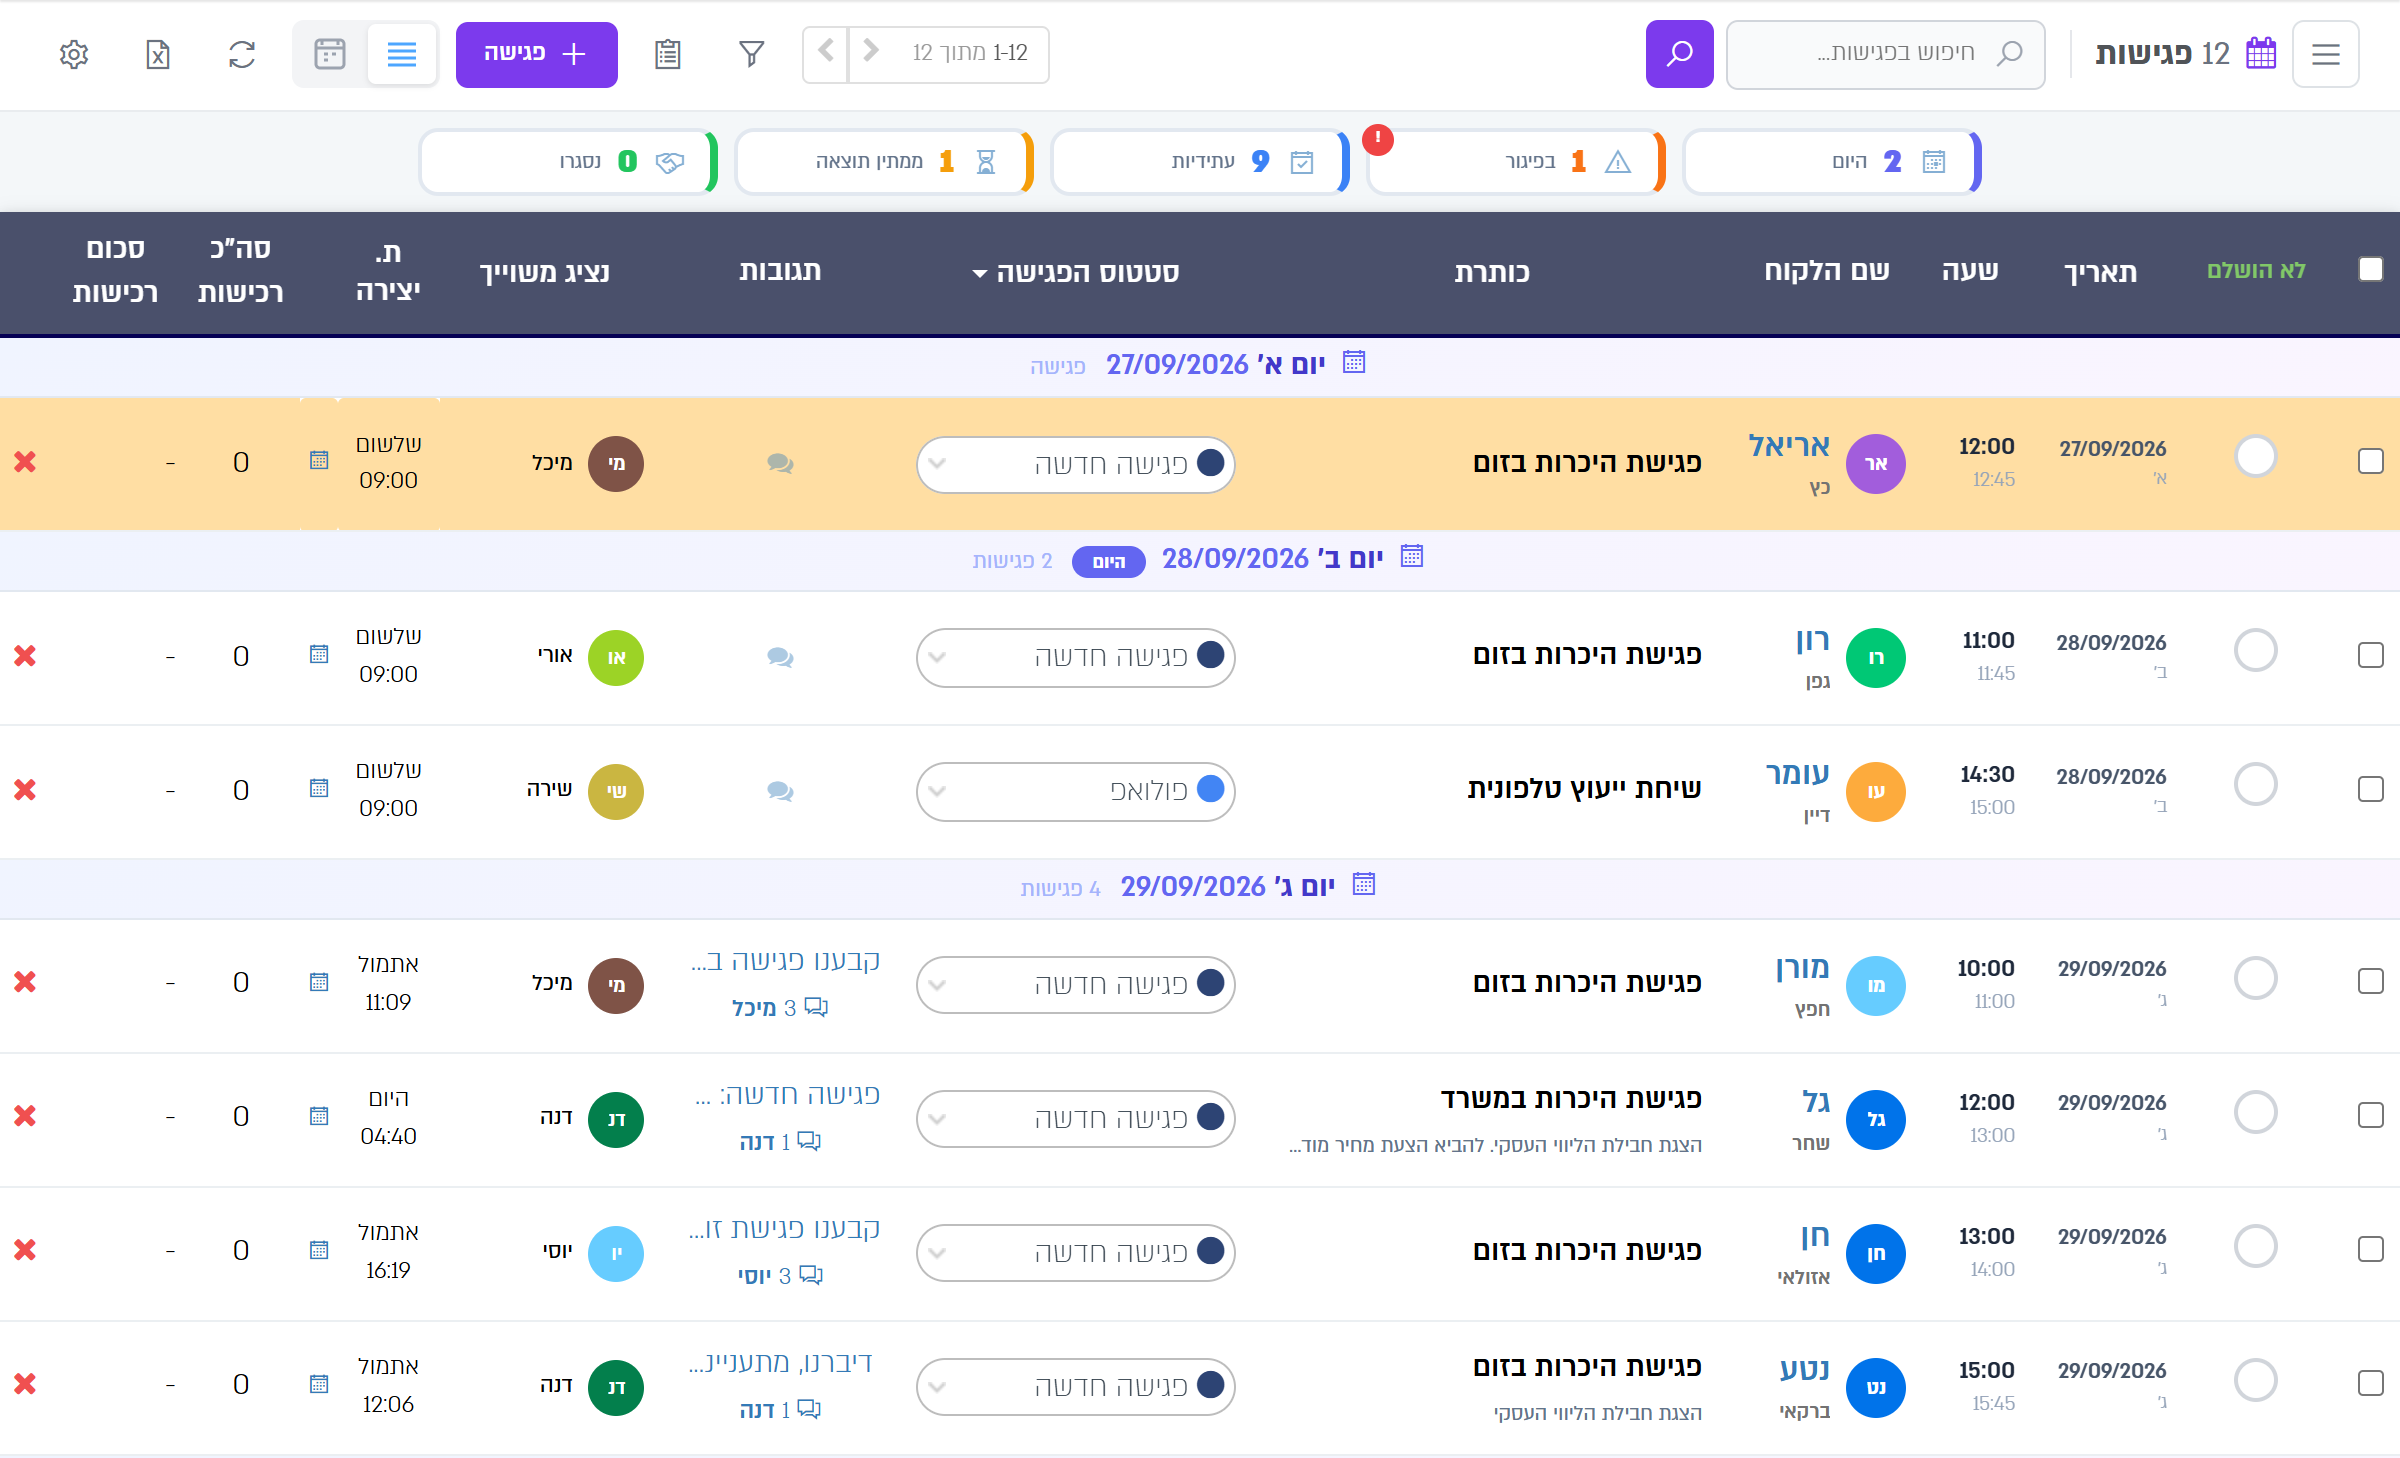Open customer link עומר
The image size is (2400, 1458).
(x=1797, y=773)
